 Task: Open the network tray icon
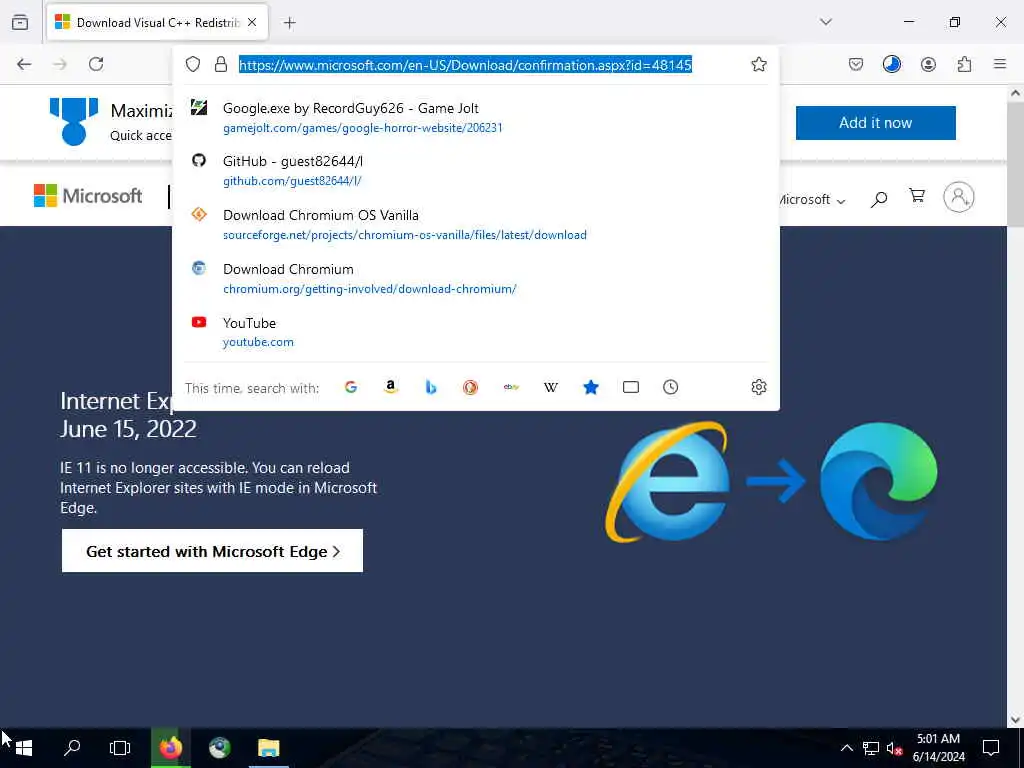pyautogui.click(x=871, y=748)
